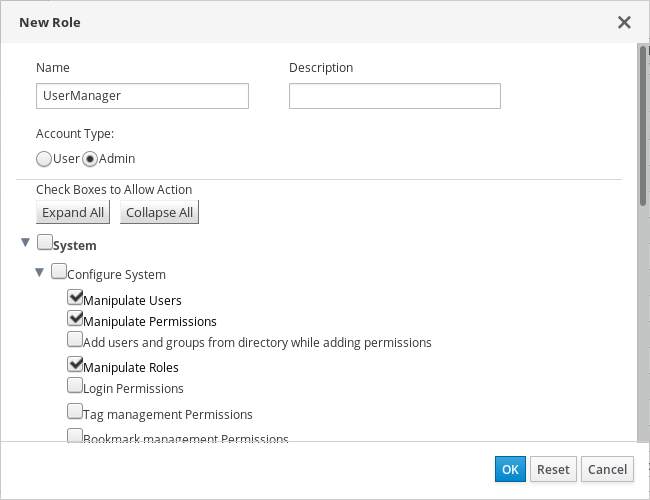Enable Tag management Permissions
This screenshot has width=650, height=500.
pos(75,411)
